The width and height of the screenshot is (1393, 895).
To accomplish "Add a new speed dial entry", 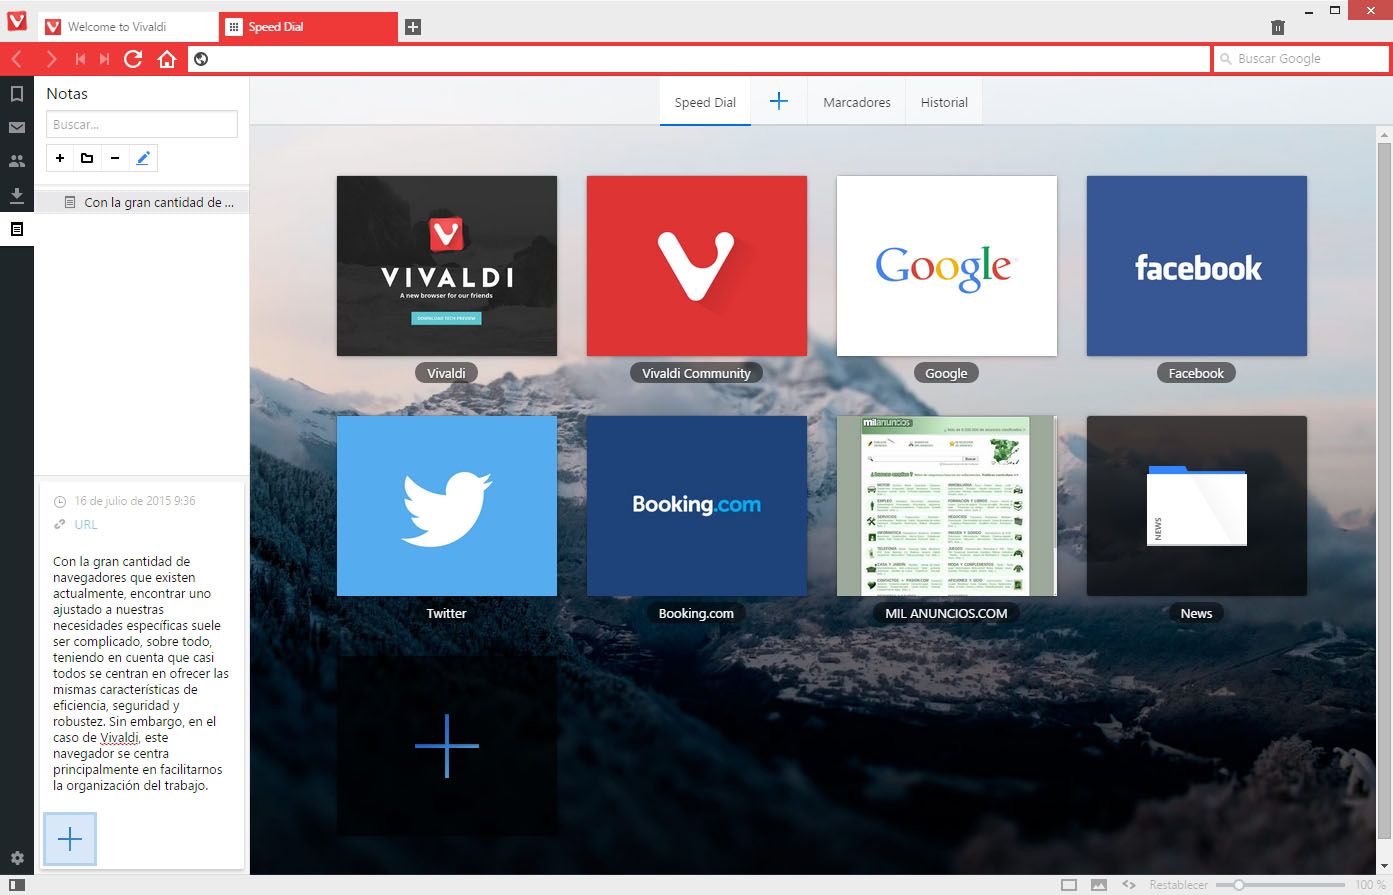I will pyautogui.click(x=447, y=746).
